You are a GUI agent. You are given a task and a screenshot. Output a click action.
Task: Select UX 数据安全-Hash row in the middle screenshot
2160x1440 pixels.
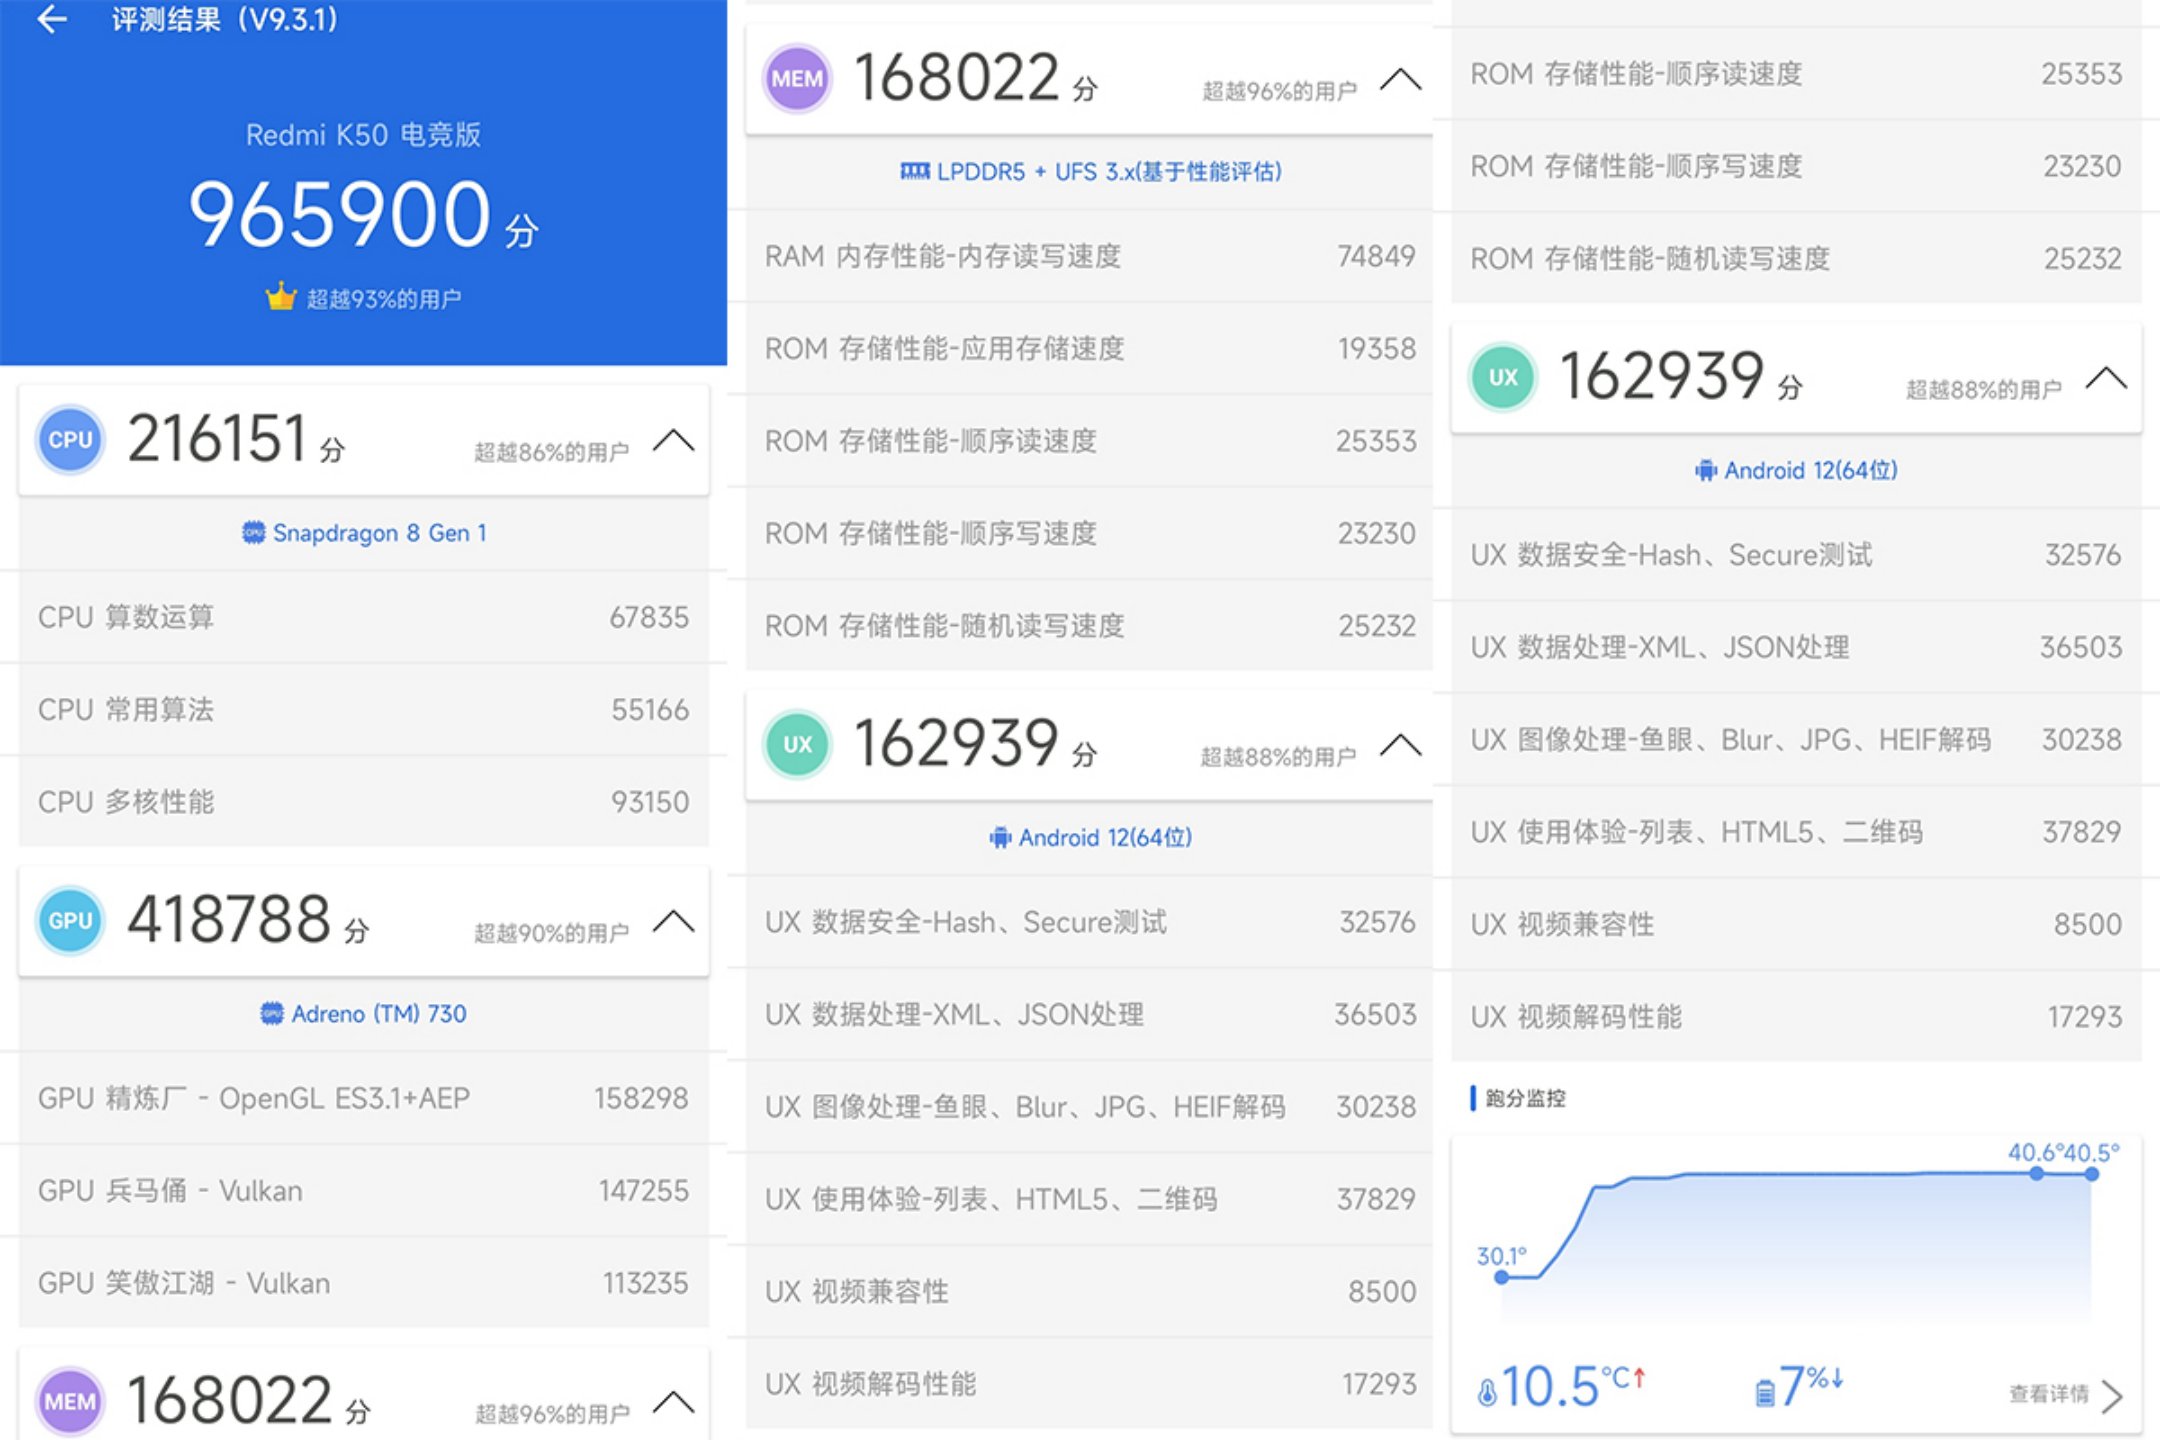click(x=1090, y=921)
